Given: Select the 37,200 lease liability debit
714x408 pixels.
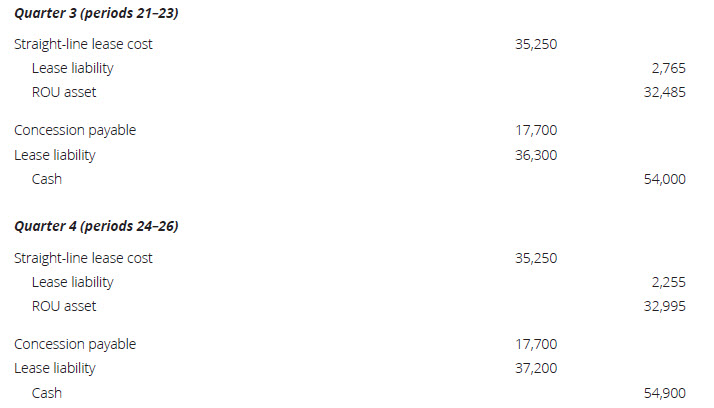Looking at the screenshot, I should tap(536, 368).
